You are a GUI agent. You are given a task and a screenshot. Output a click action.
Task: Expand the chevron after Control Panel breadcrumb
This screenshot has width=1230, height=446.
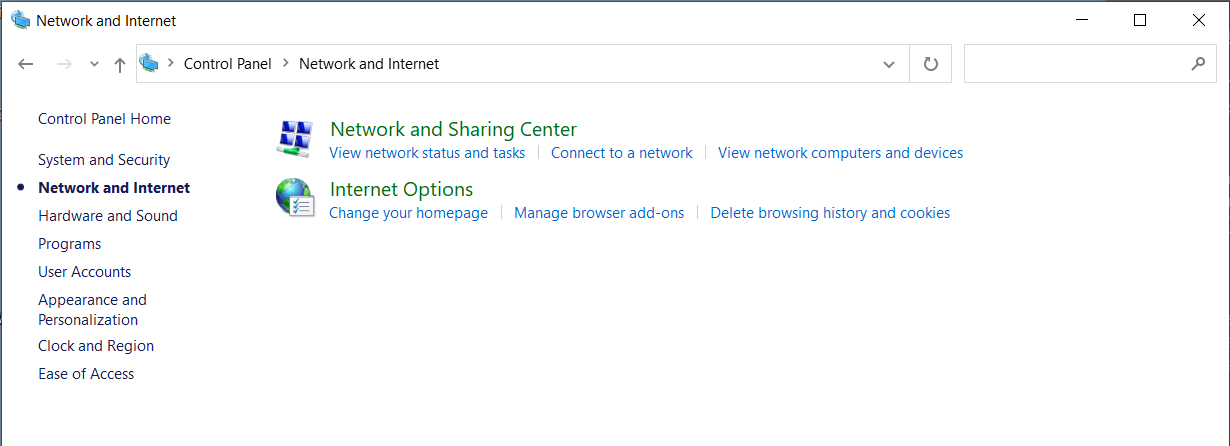(286, 63)
